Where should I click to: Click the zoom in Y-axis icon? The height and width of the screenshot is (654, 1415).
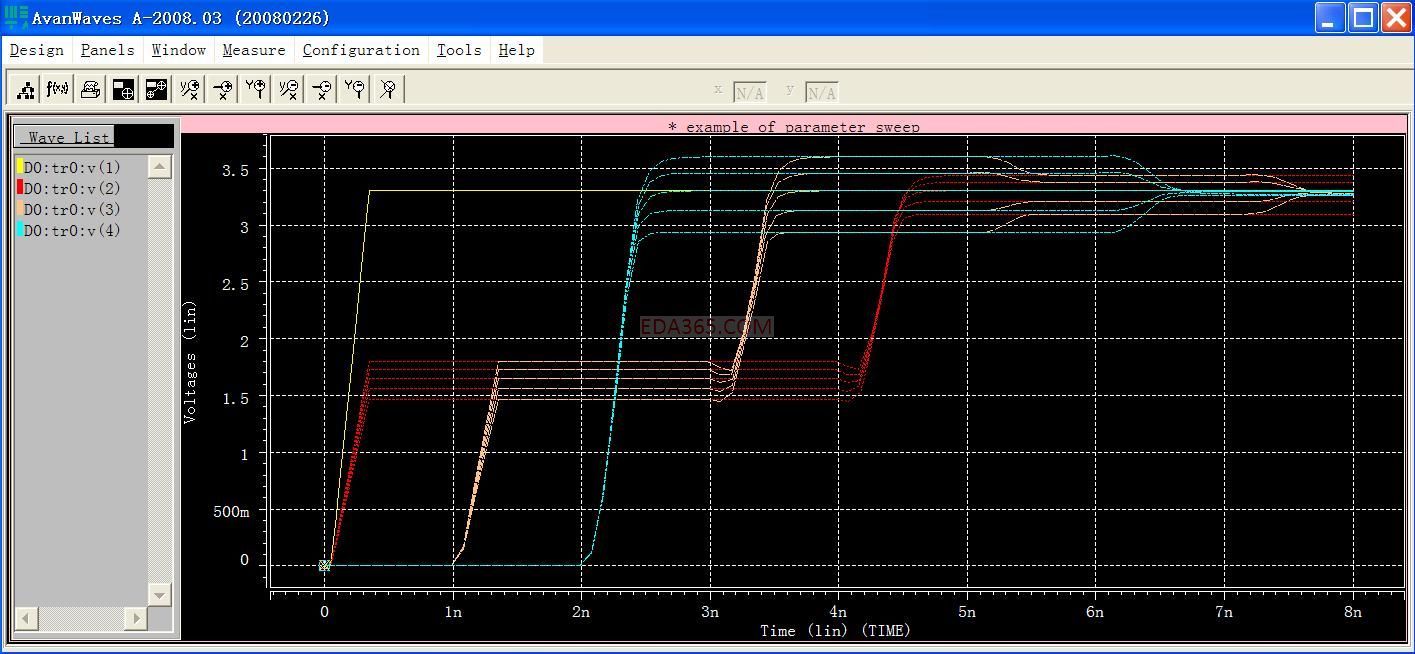[256, 90]
